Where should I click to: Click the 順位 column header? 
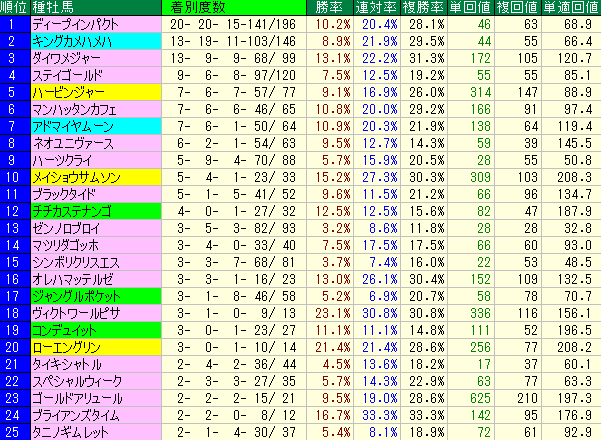15,7
